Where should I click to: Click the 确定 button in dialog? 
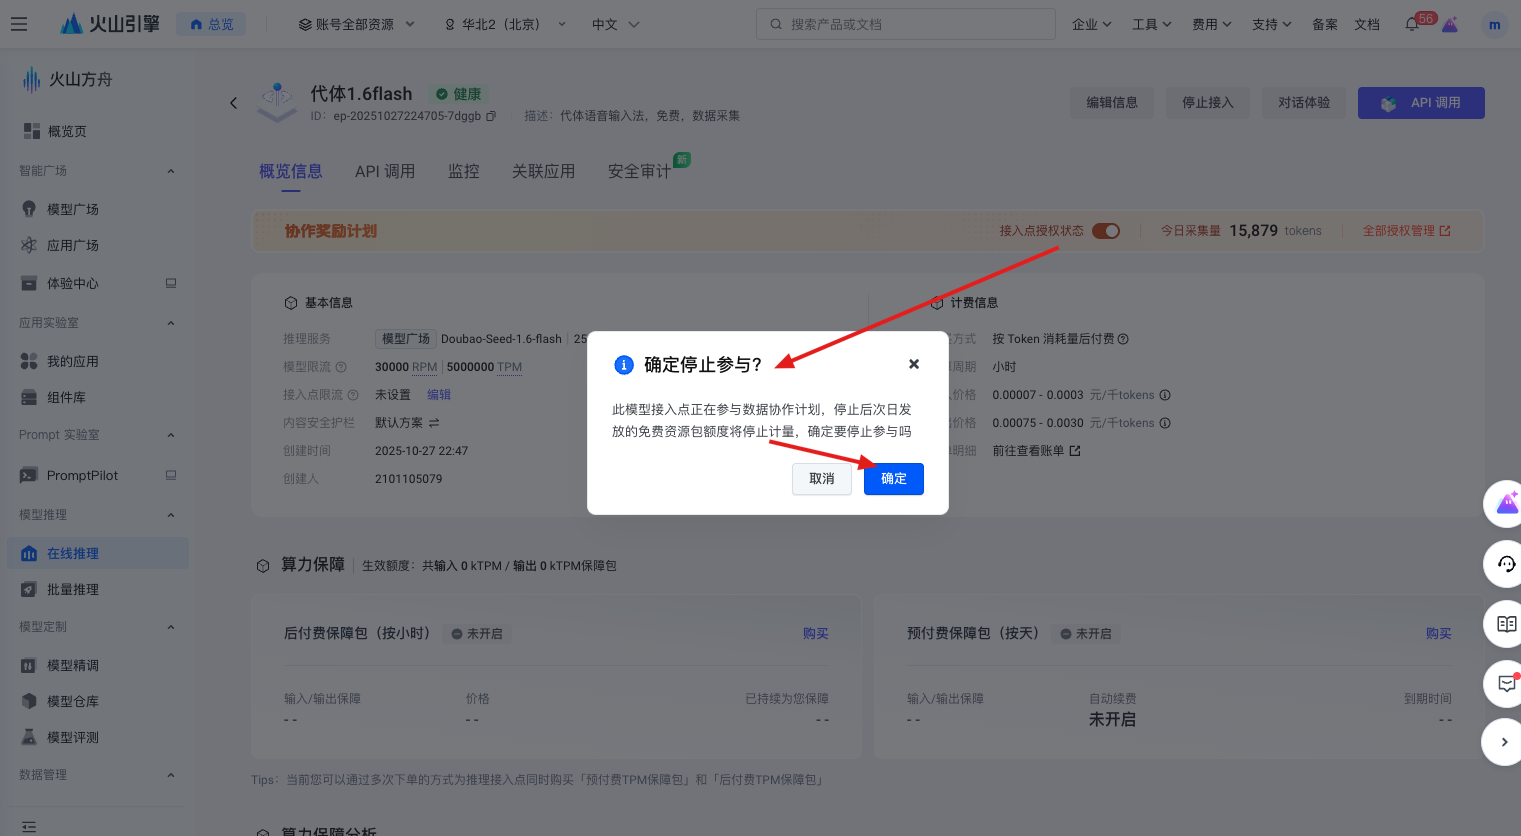pyautogui.click(x=893, y=479)
